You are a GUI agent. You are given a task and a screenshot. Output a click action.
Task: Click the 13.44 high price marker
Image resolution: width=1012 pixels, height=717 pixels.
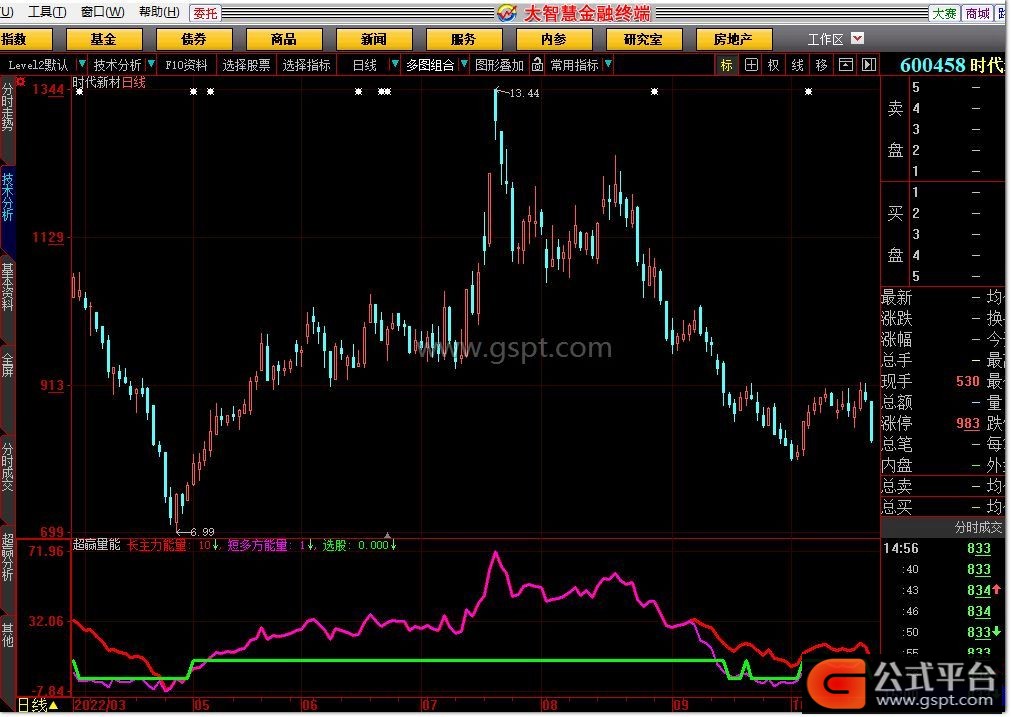click(524, 94)
